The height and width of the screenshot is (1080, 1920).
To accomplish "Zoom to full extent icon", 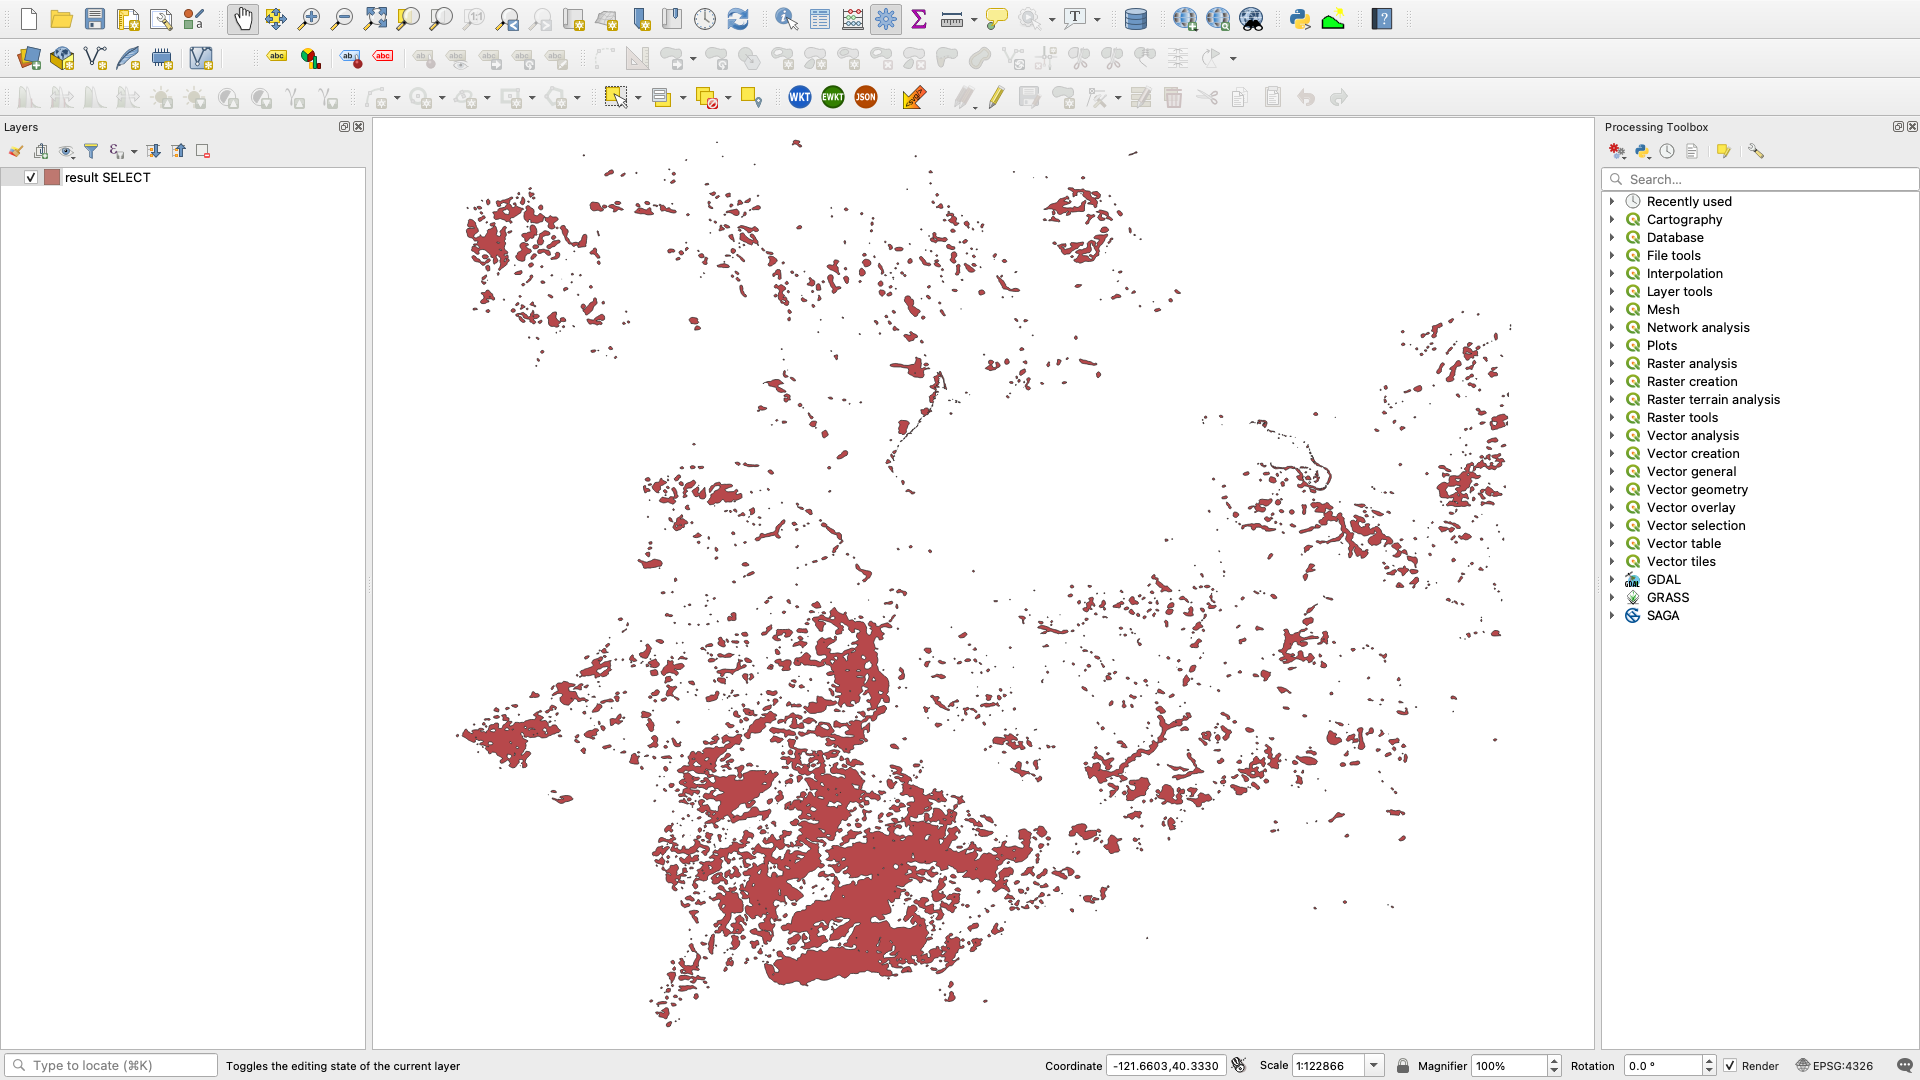I will [x=375, y=19].
